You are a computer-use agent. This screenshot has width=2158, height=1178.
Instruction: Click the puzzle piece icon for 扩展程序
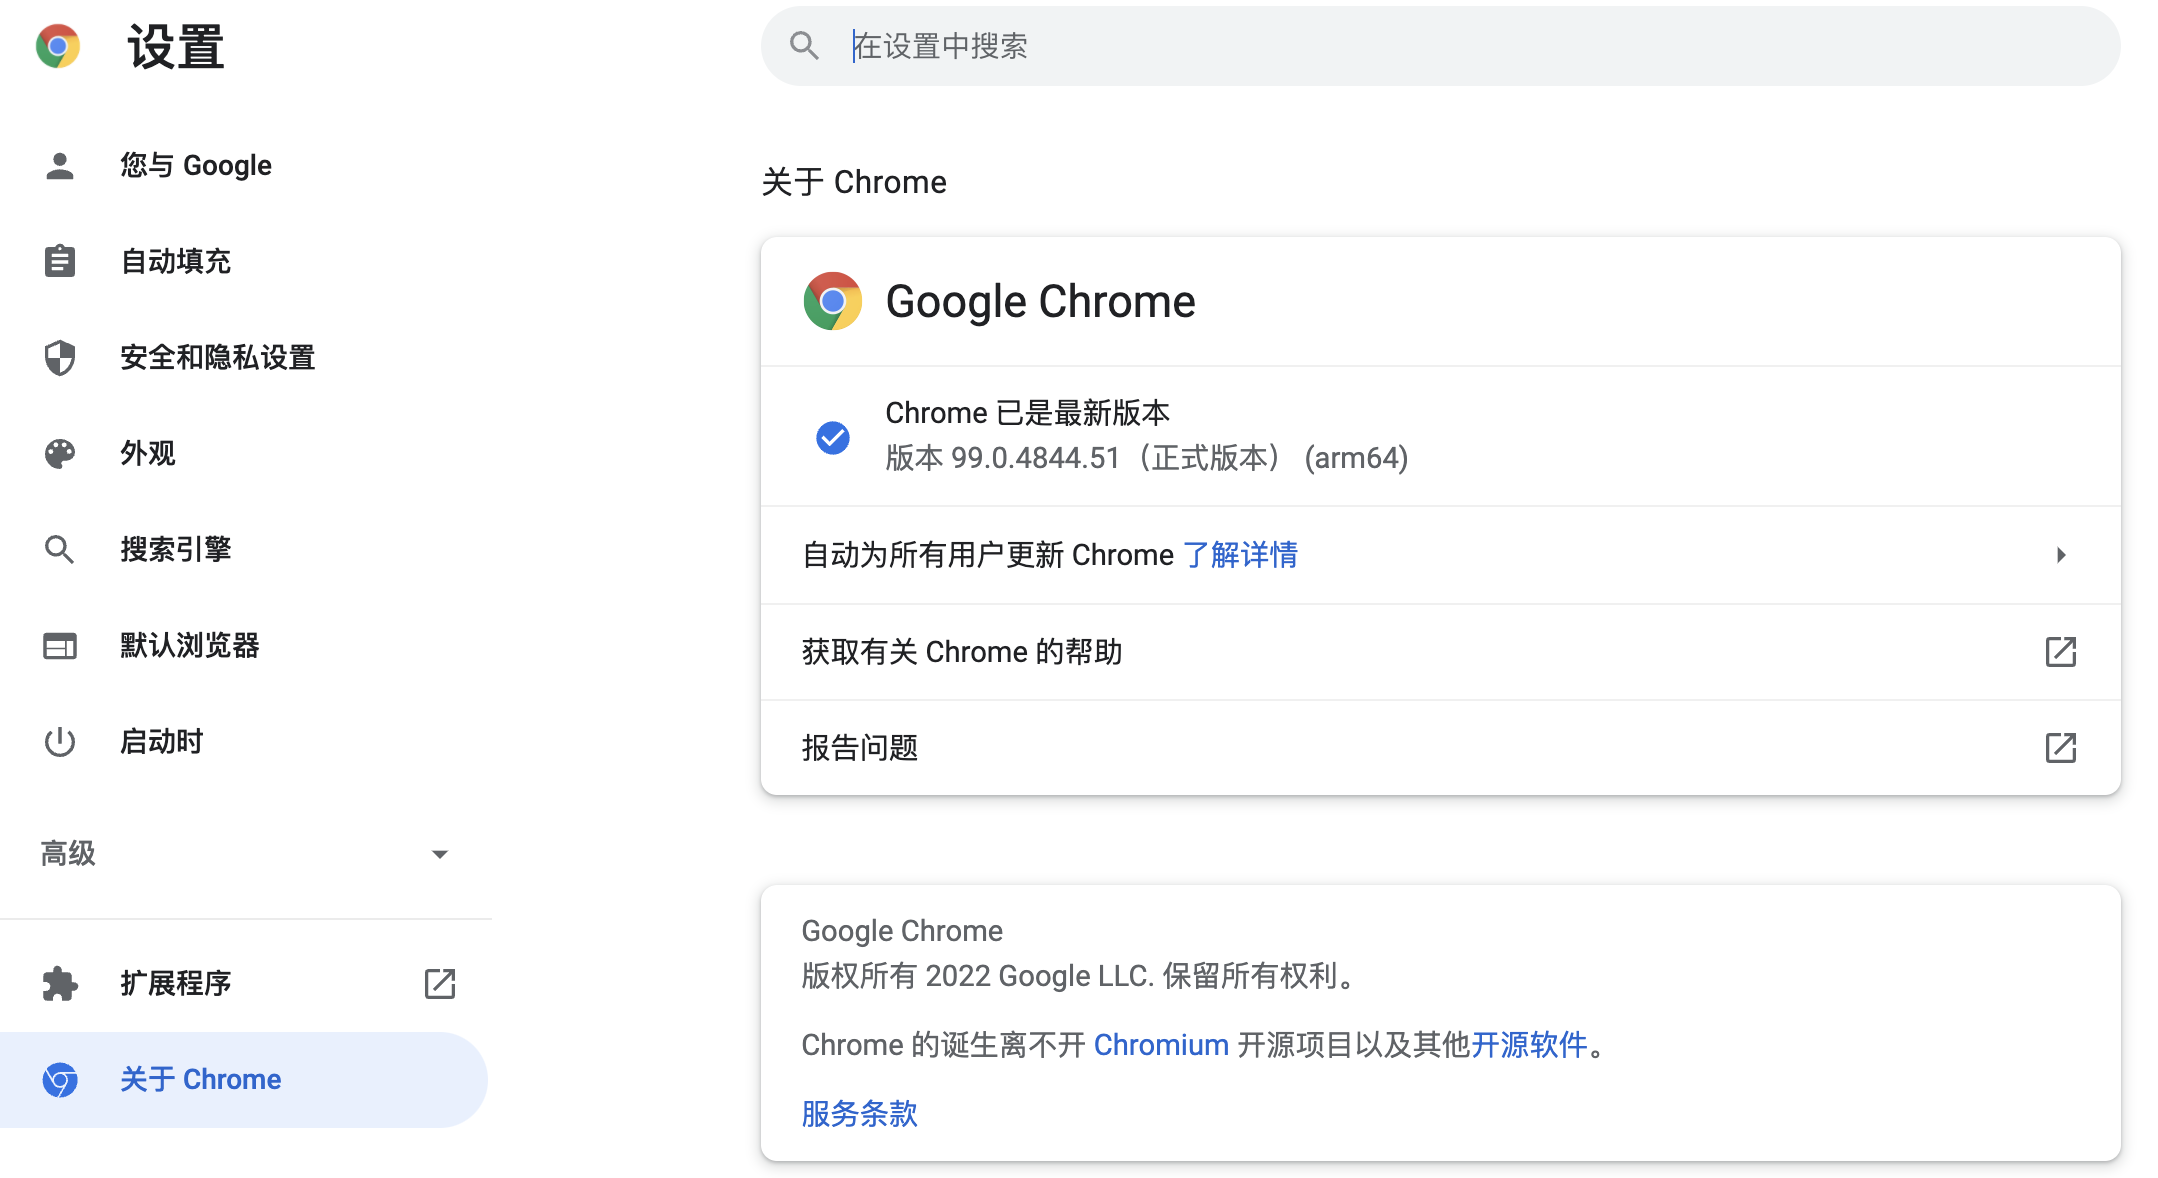click(60, 984)
